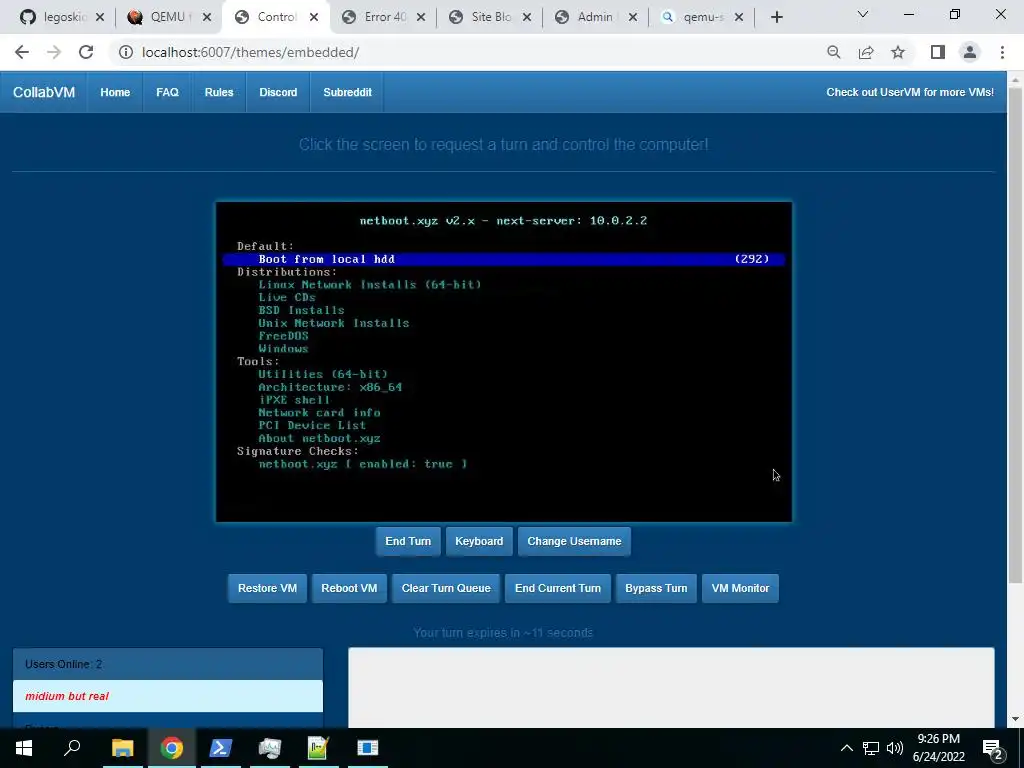The image size is (1024, 768).
Task: Open the taskbar search magnifier
Action: click(x=72, y=748)
